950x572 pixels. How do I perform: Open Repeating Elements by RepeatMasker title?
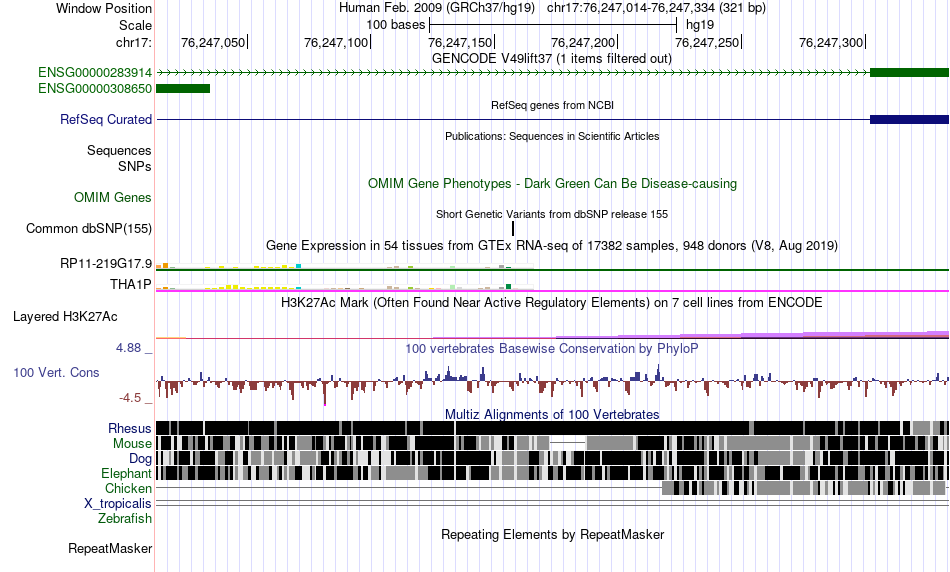552,535
